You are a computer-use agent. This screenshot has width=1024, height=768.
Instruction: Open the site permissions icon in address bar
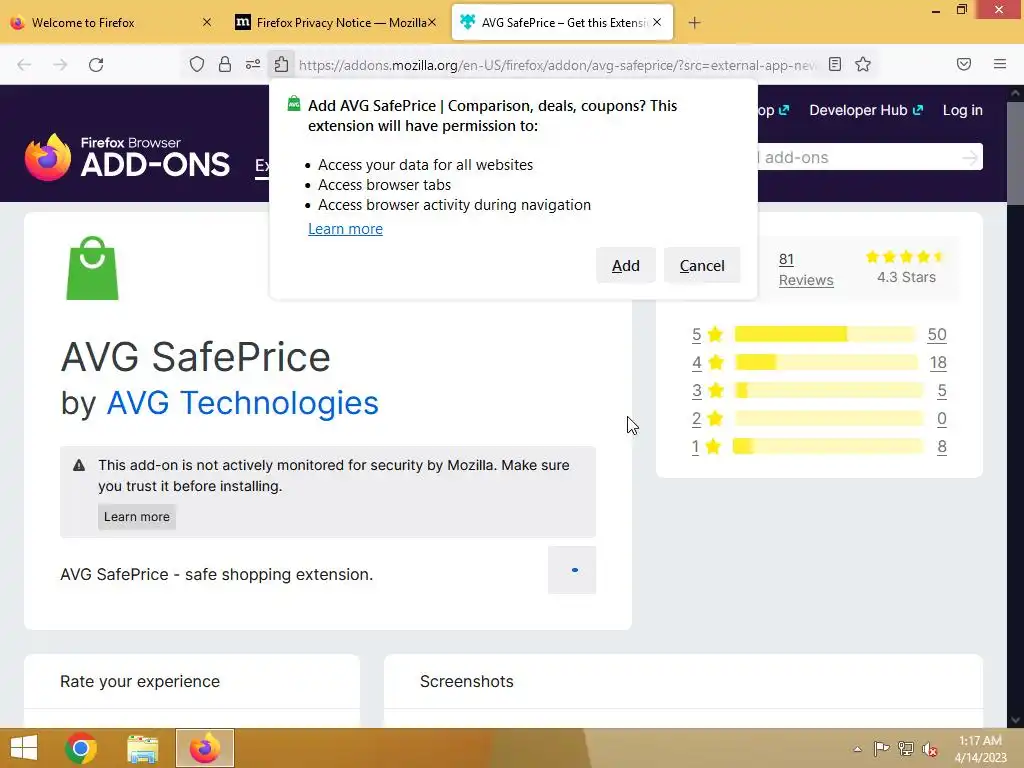[x=253, y=64]
